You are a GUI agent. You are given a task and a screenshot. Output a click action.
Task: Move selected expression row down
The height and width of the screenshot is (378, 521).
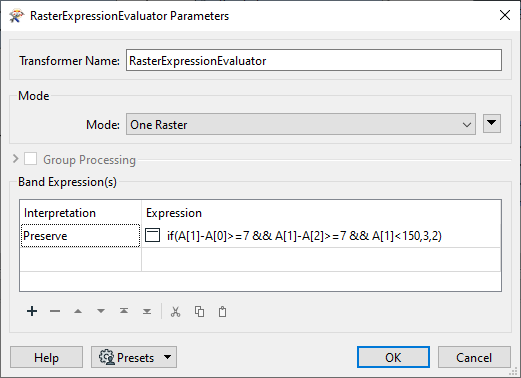click(x=101, y=311)
